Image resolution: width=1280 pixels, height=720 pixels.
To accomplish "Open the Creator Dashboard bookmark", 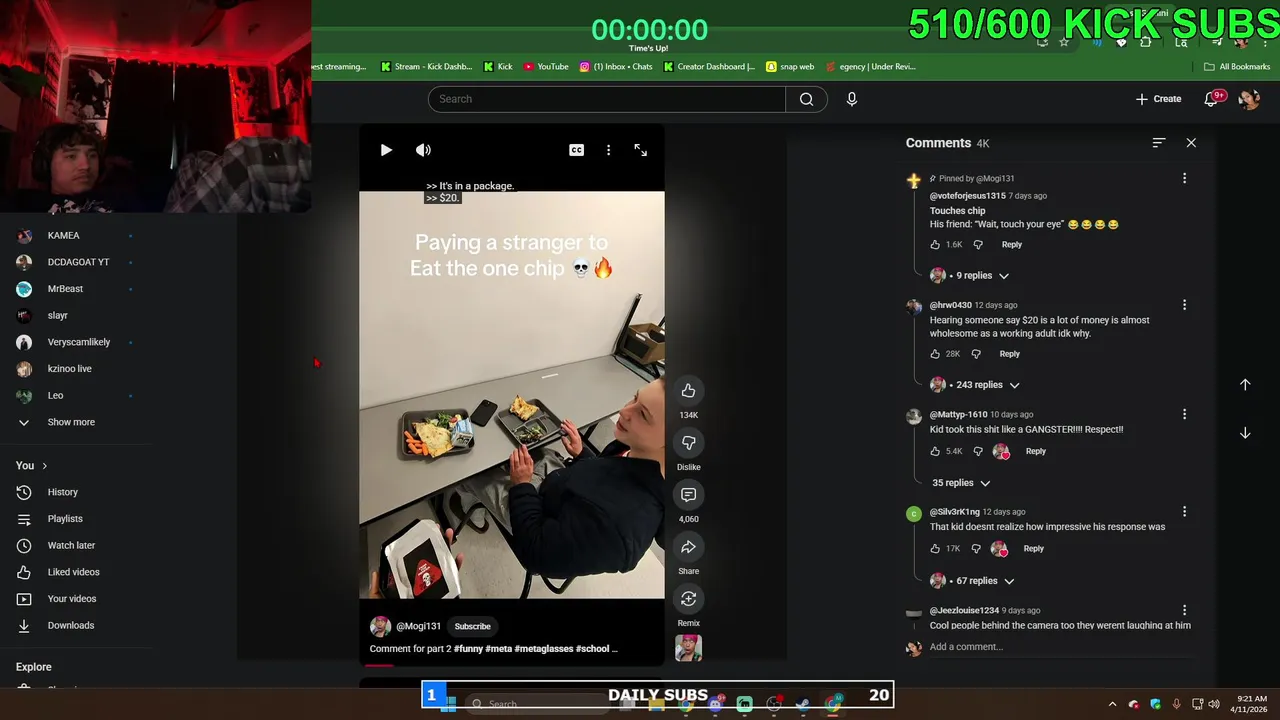I will coord(709,67).
